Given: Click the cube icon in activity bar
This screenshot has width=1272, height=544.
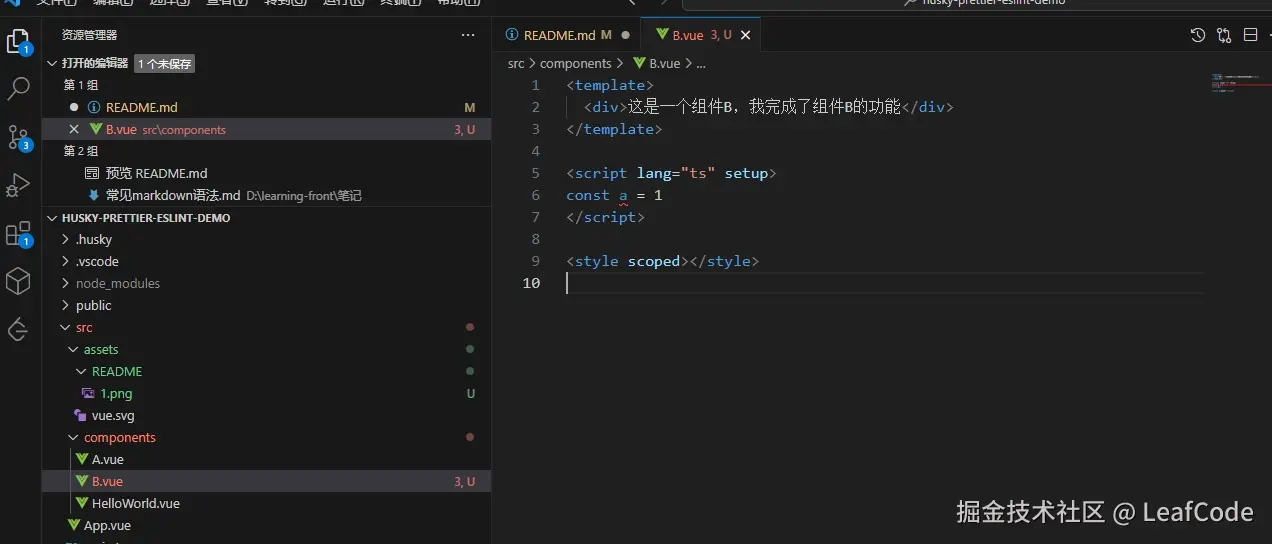Looking at the screenshot, I should coord(18,281).
